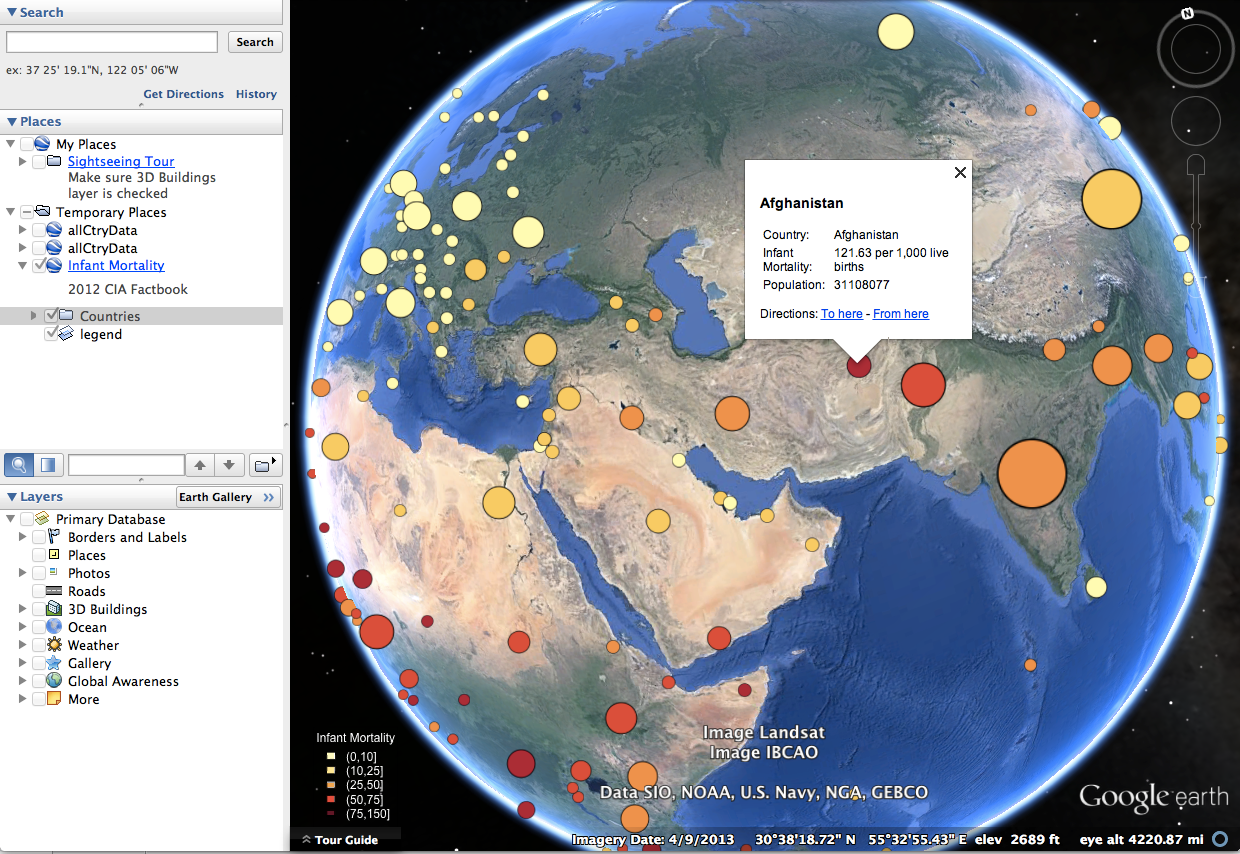Viewport: 1240px width, 854px height.
Task: Expand the Countries folder
Action: pos(34,316)
